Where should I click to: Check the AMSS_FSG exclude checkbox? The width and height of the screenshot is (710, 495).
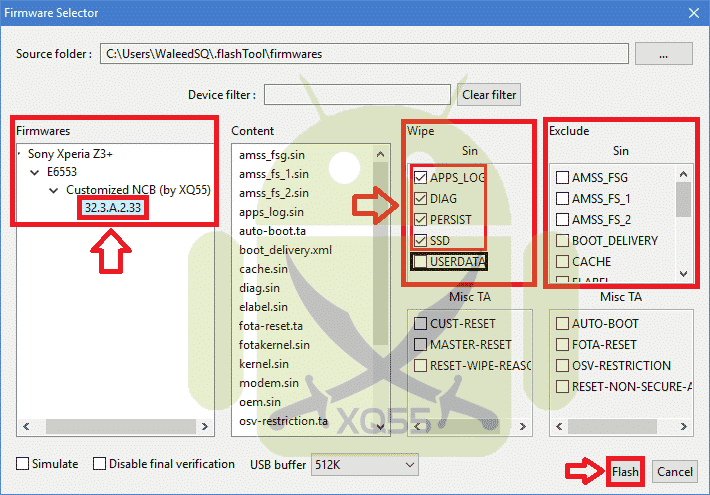pyautogui.click(x=562, y=178)
